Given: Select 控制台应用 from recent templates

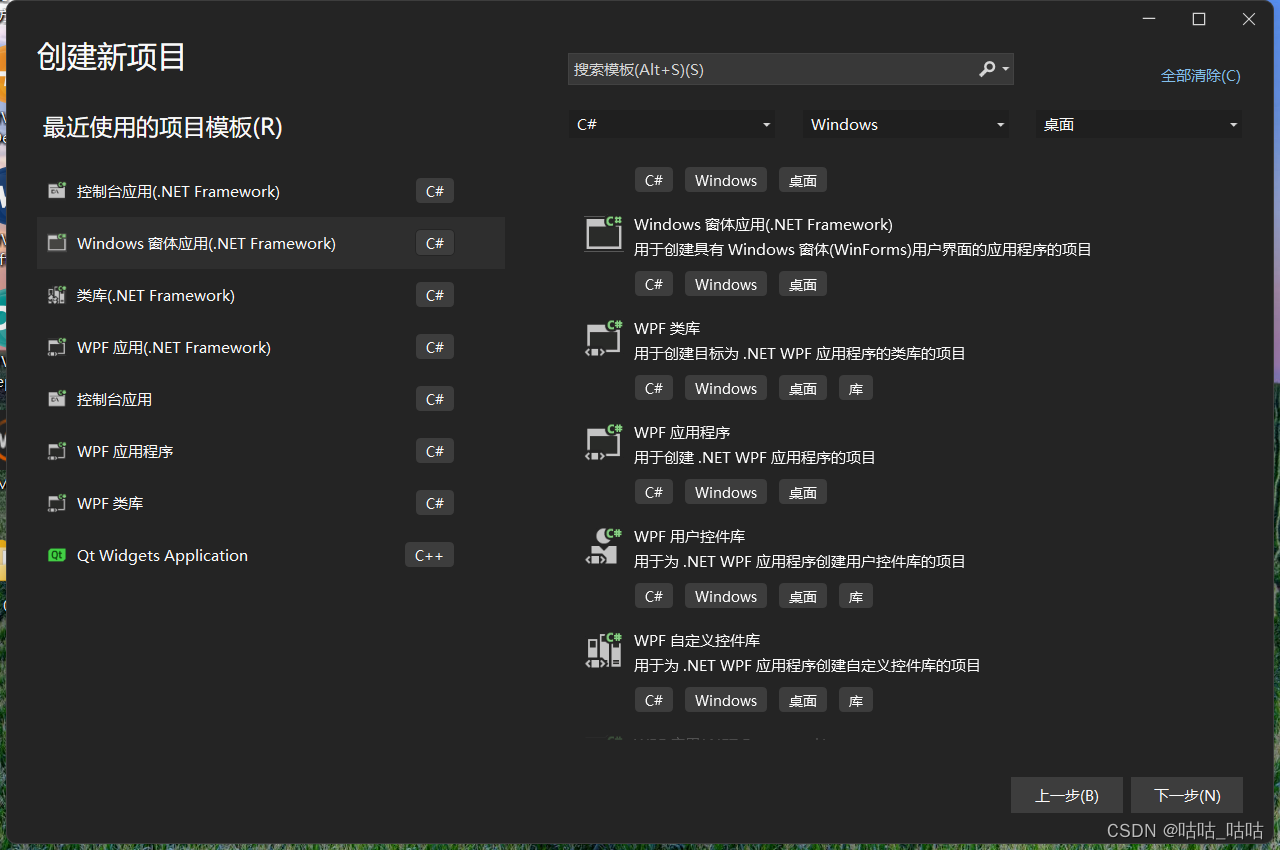Looking at the screenshot, I should click(x=271, y=399).
